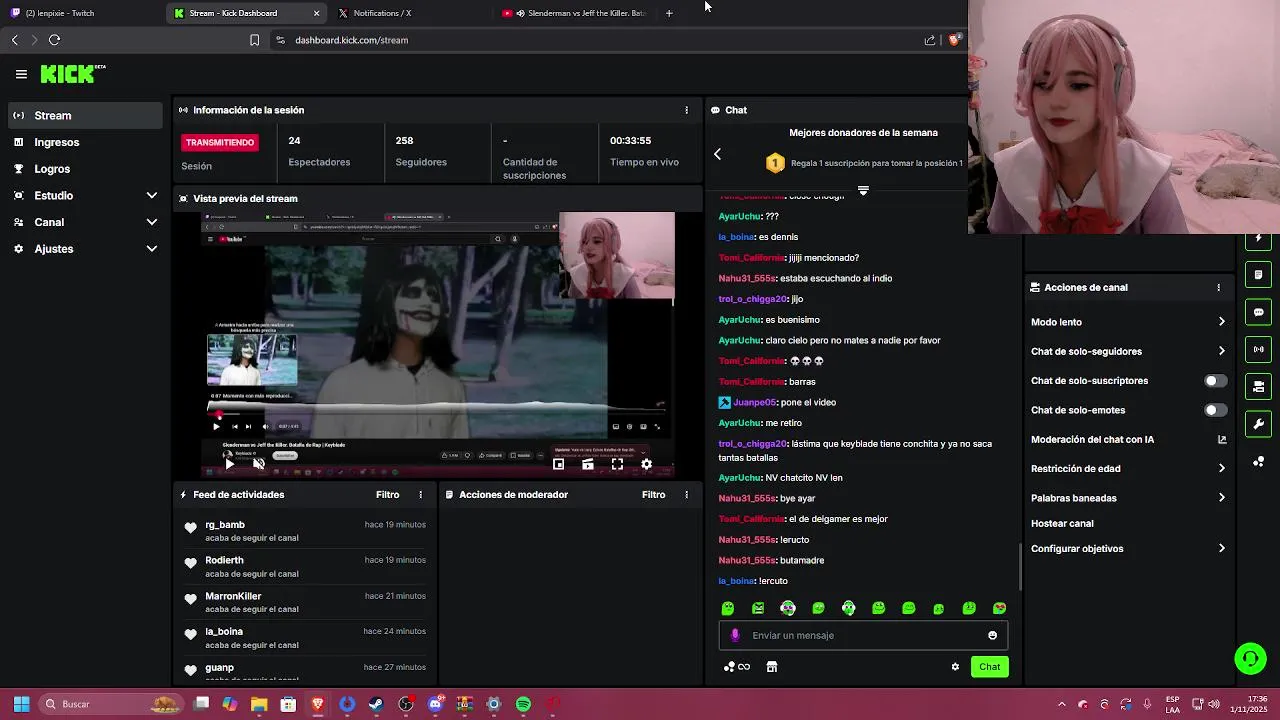Play the stream preview
The width and height of the screenshot is (1280, 720).
click(x=229, y=463)
